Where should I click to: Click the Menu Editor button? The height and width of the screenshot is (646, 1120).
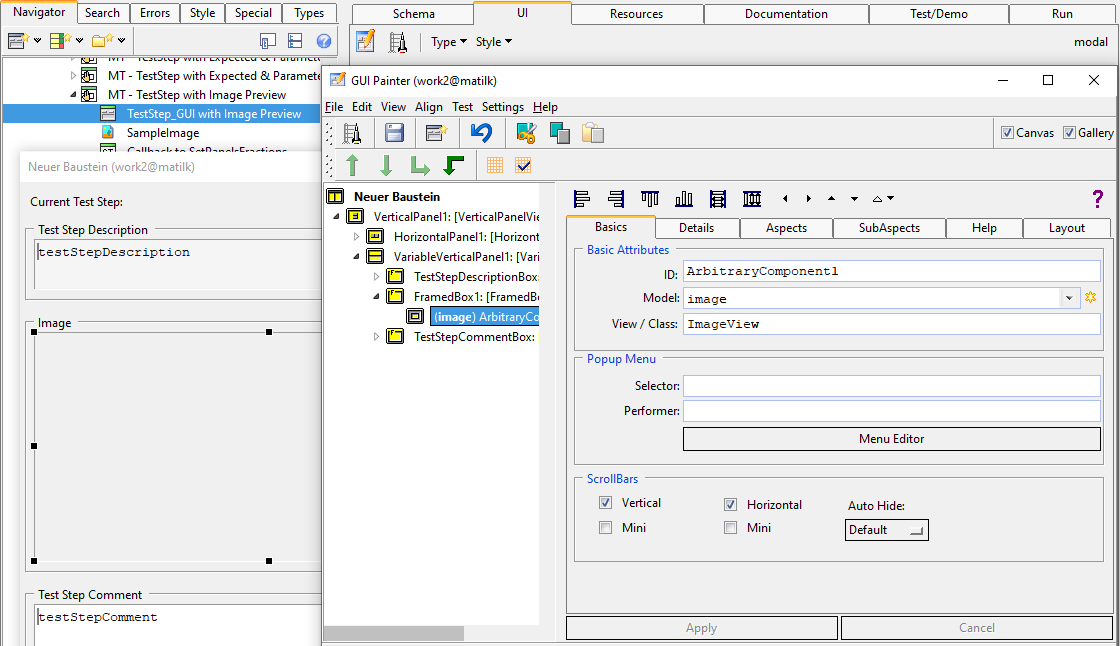(891, 439)
